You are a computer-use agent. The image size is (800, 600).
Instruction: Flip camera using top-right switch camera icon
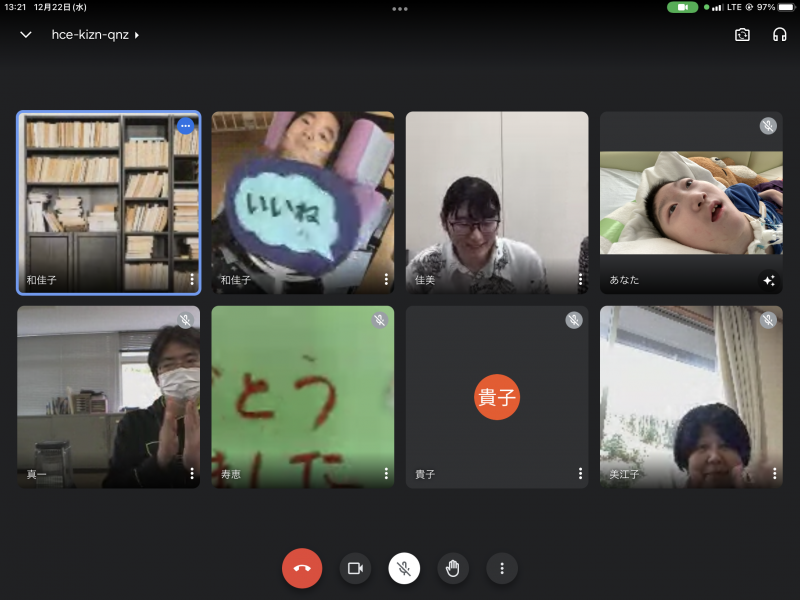[x=742, y=34]
